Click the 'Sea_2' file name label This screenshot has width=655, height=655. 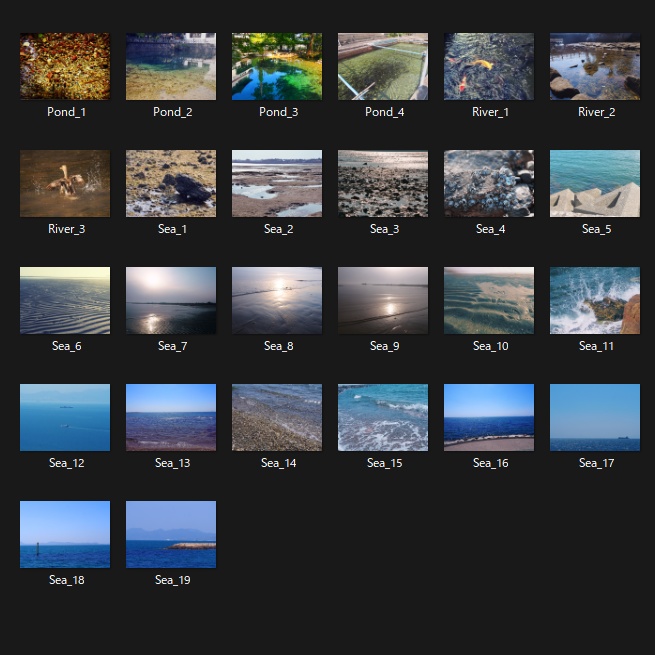coord(279,229)
